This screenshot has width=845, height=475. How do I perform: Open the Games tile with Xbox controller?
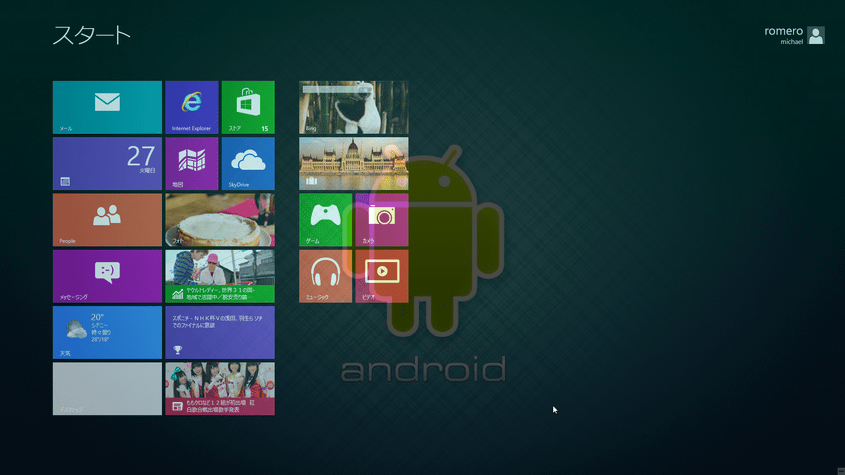325,220
